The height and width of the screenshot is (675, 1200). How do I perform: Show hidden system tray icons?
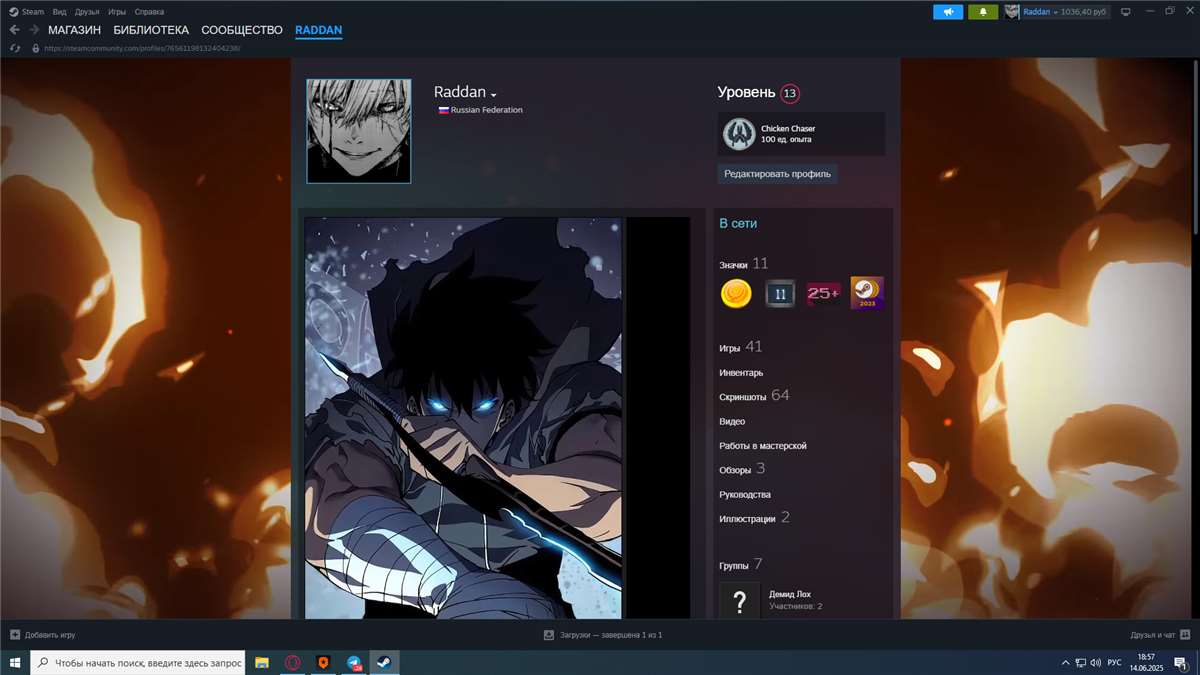(x=1064, y=662)
